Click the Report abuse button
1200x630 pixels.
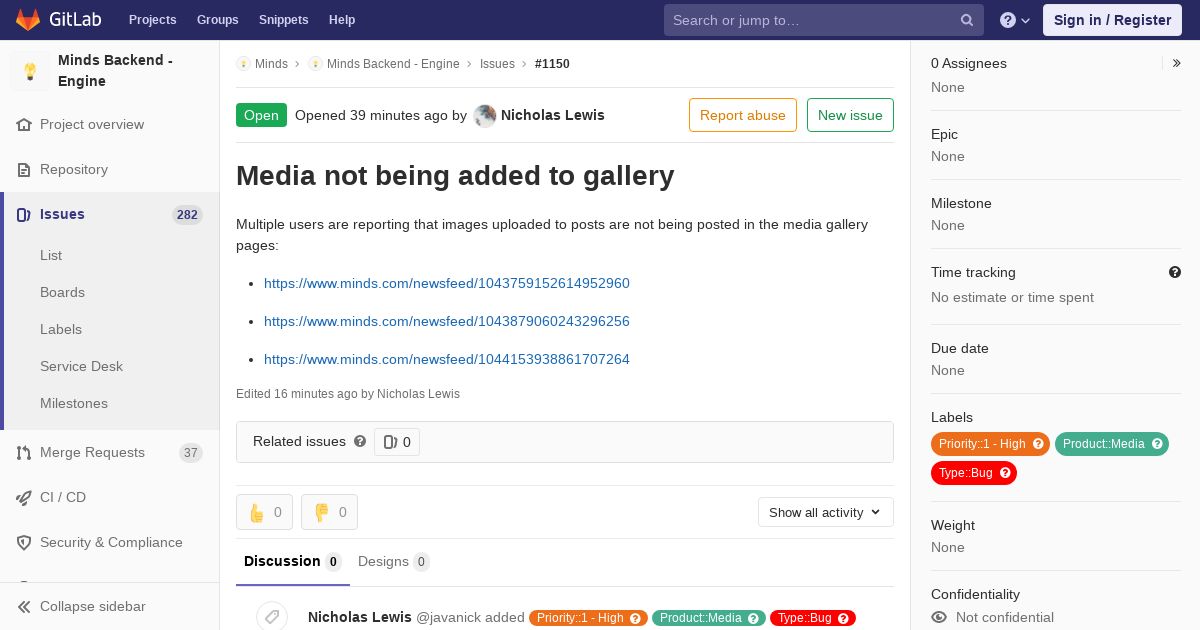(x=743, y=115)
